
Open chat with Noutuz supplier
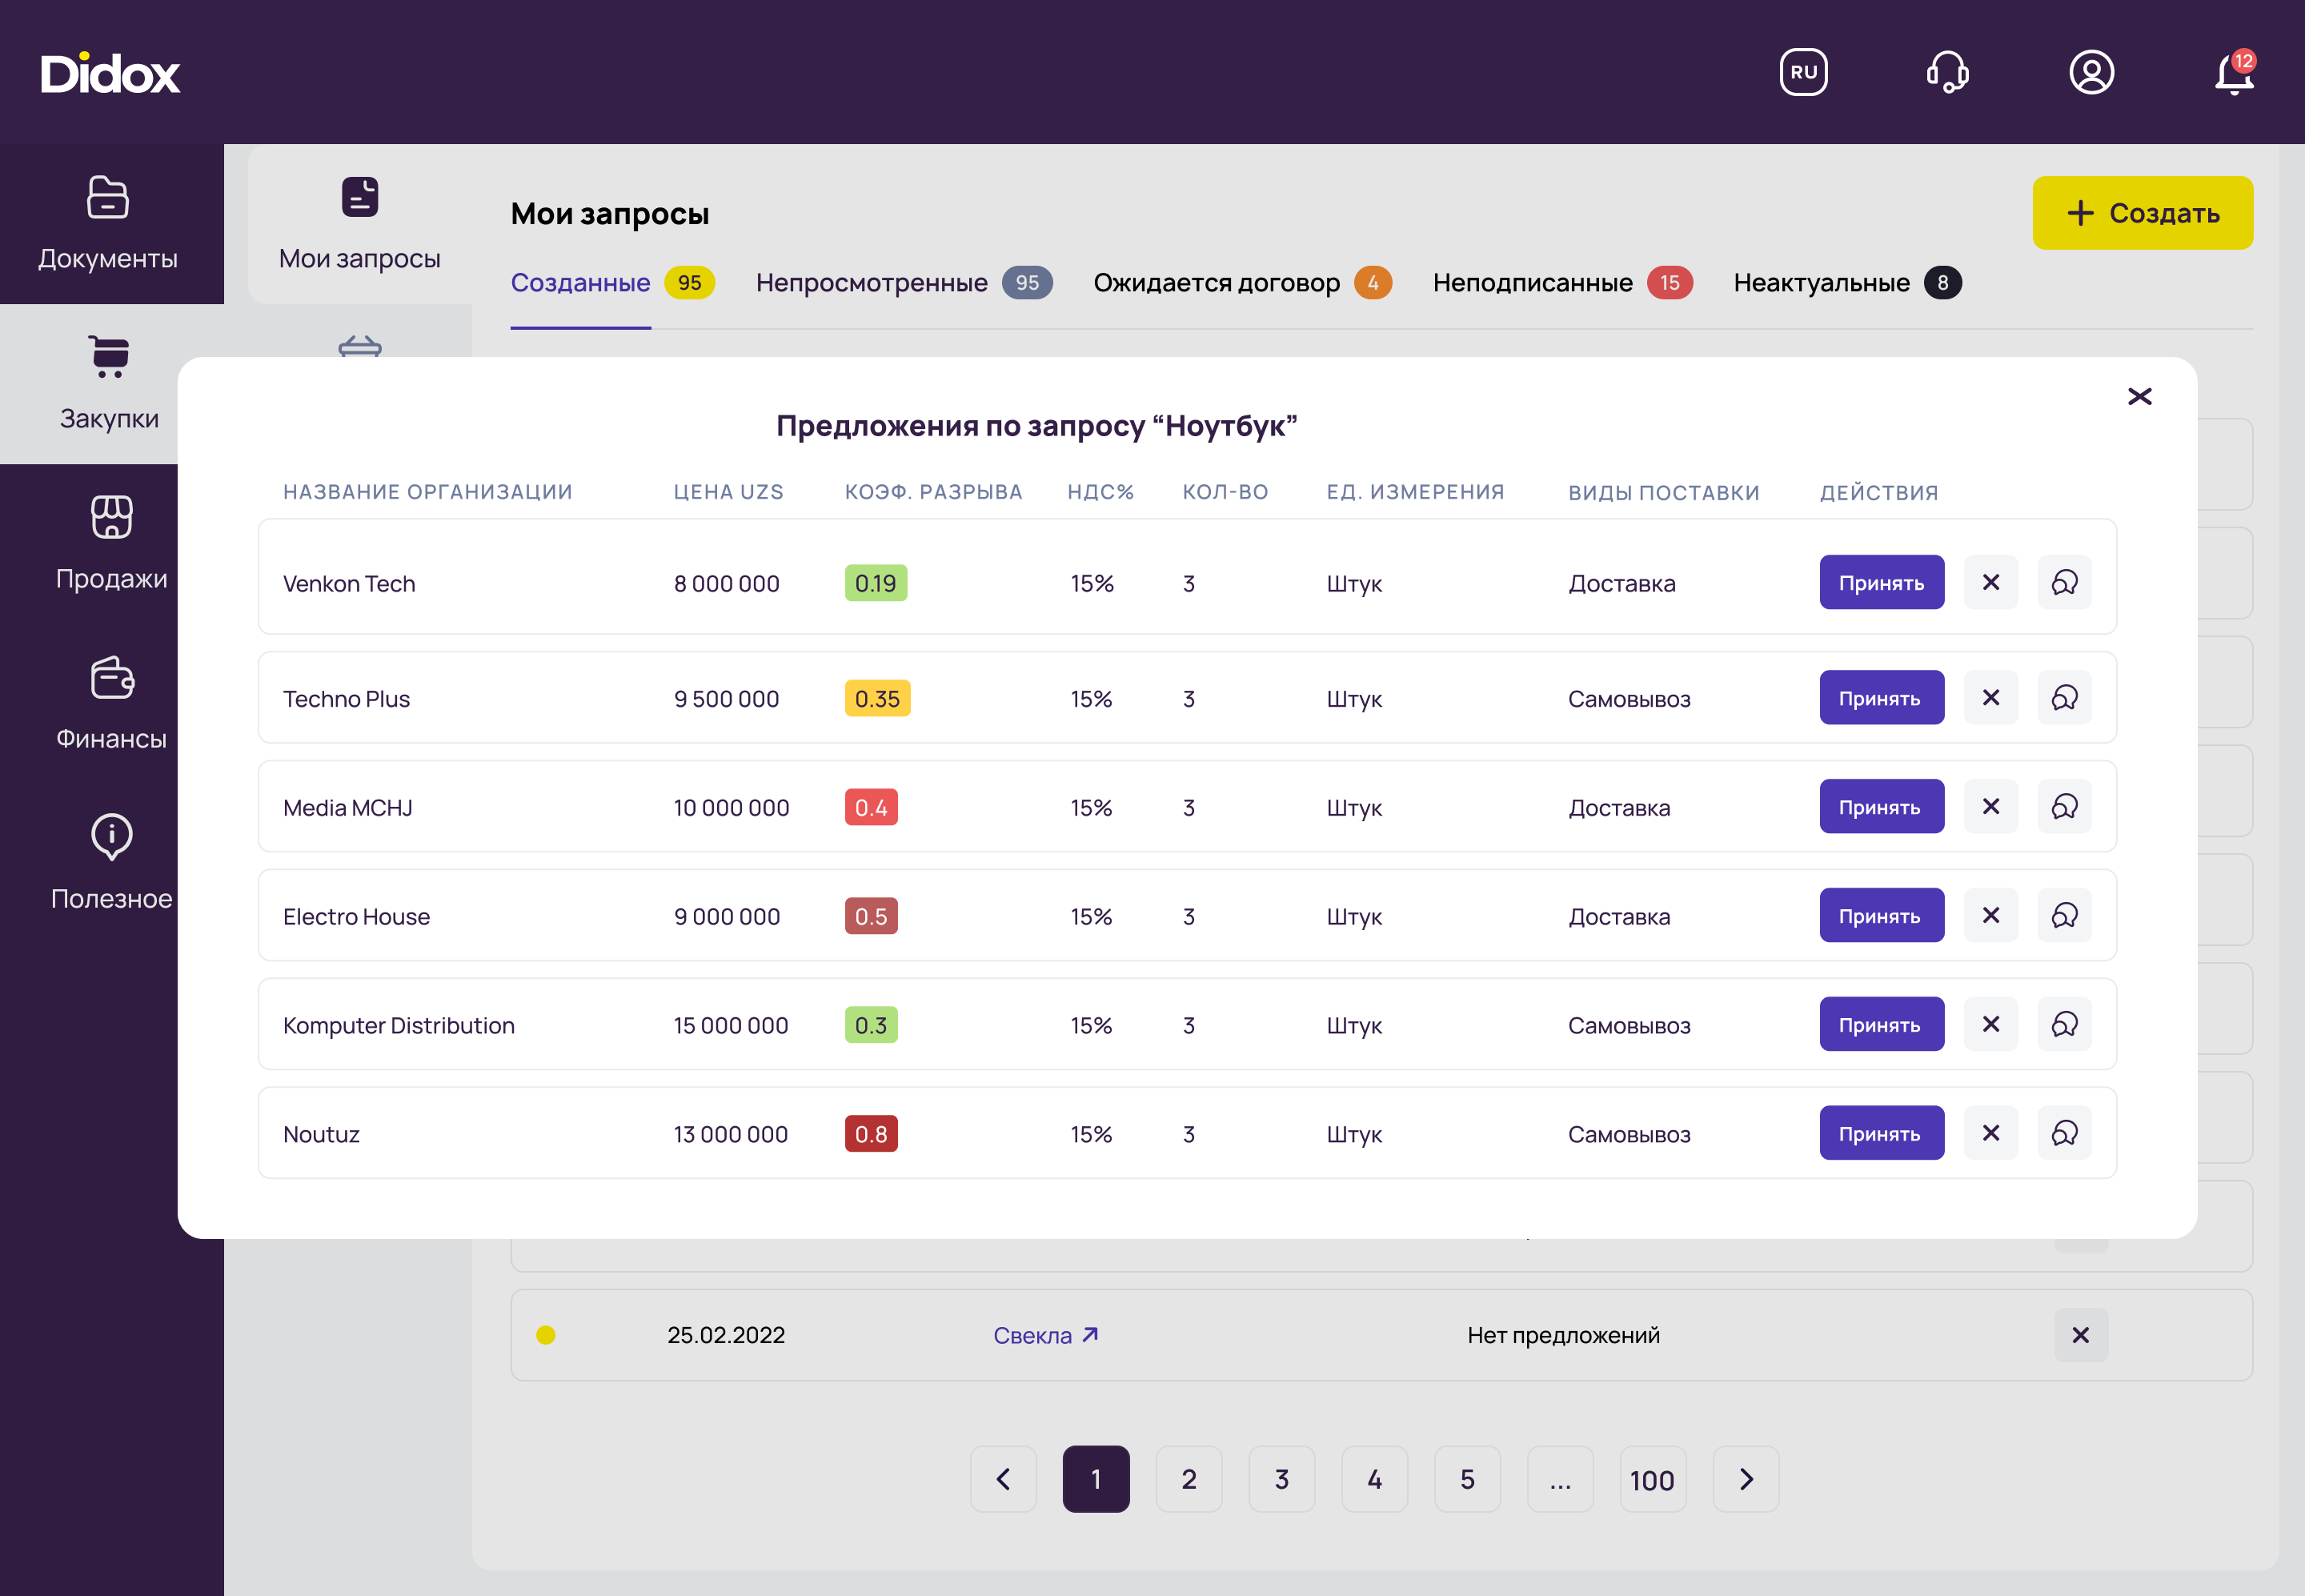pyautogui.click(x=2064, y=1133)
